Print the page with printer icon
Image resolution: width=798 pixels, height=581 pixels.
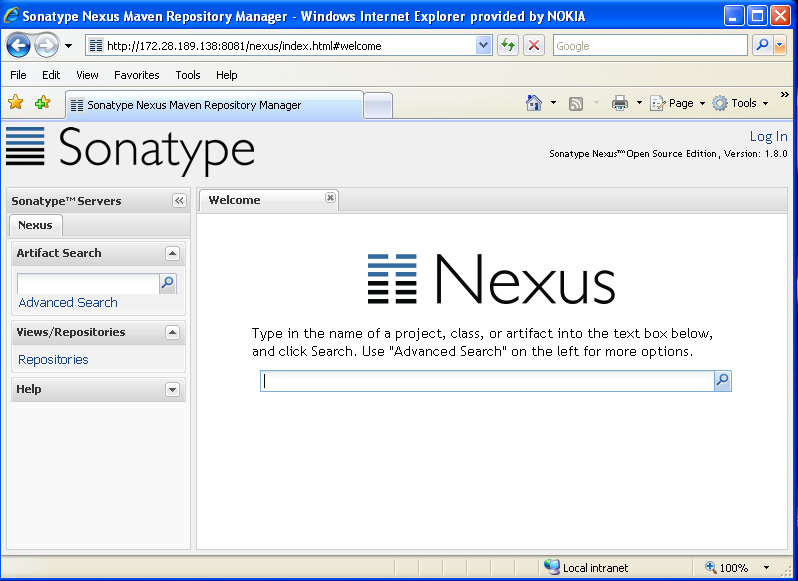(x=619, y=103)
